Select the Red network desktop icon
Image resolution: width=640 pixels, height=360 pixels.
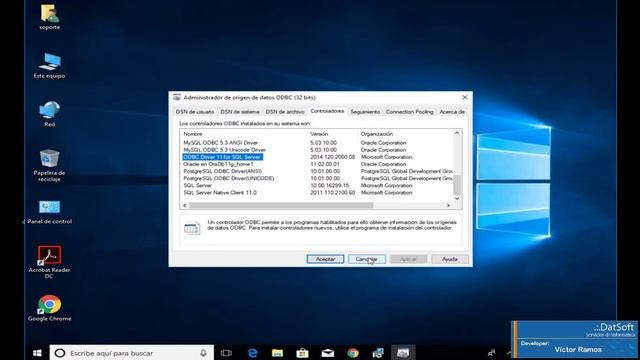point(49,113)
